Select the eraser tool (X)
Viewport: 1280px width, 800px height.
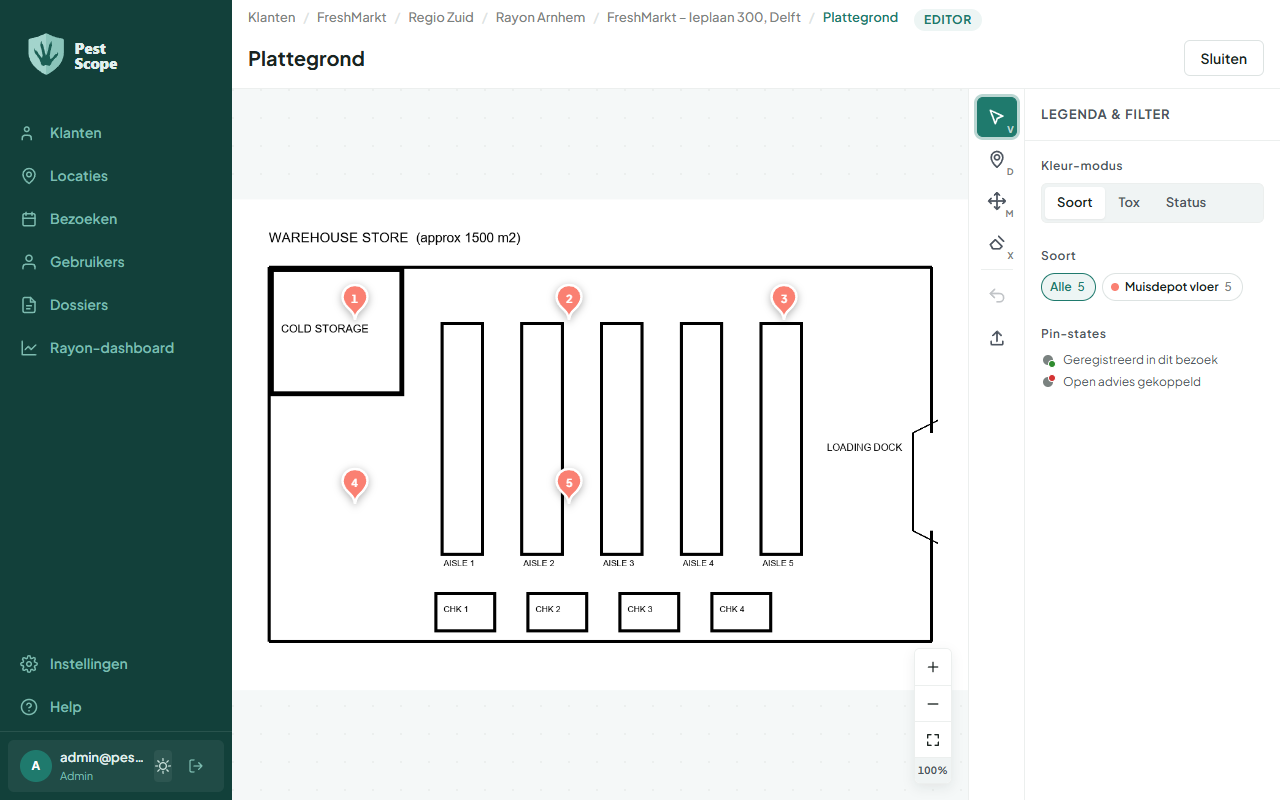[x=997, y=244]
